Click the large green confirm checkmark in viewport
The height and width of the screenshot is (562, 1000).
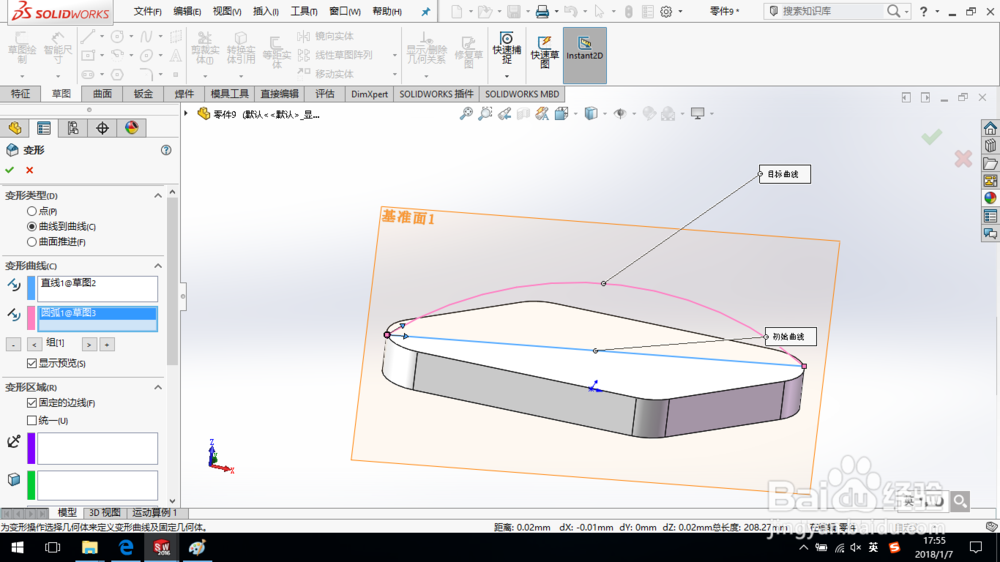tap(932, 136)
